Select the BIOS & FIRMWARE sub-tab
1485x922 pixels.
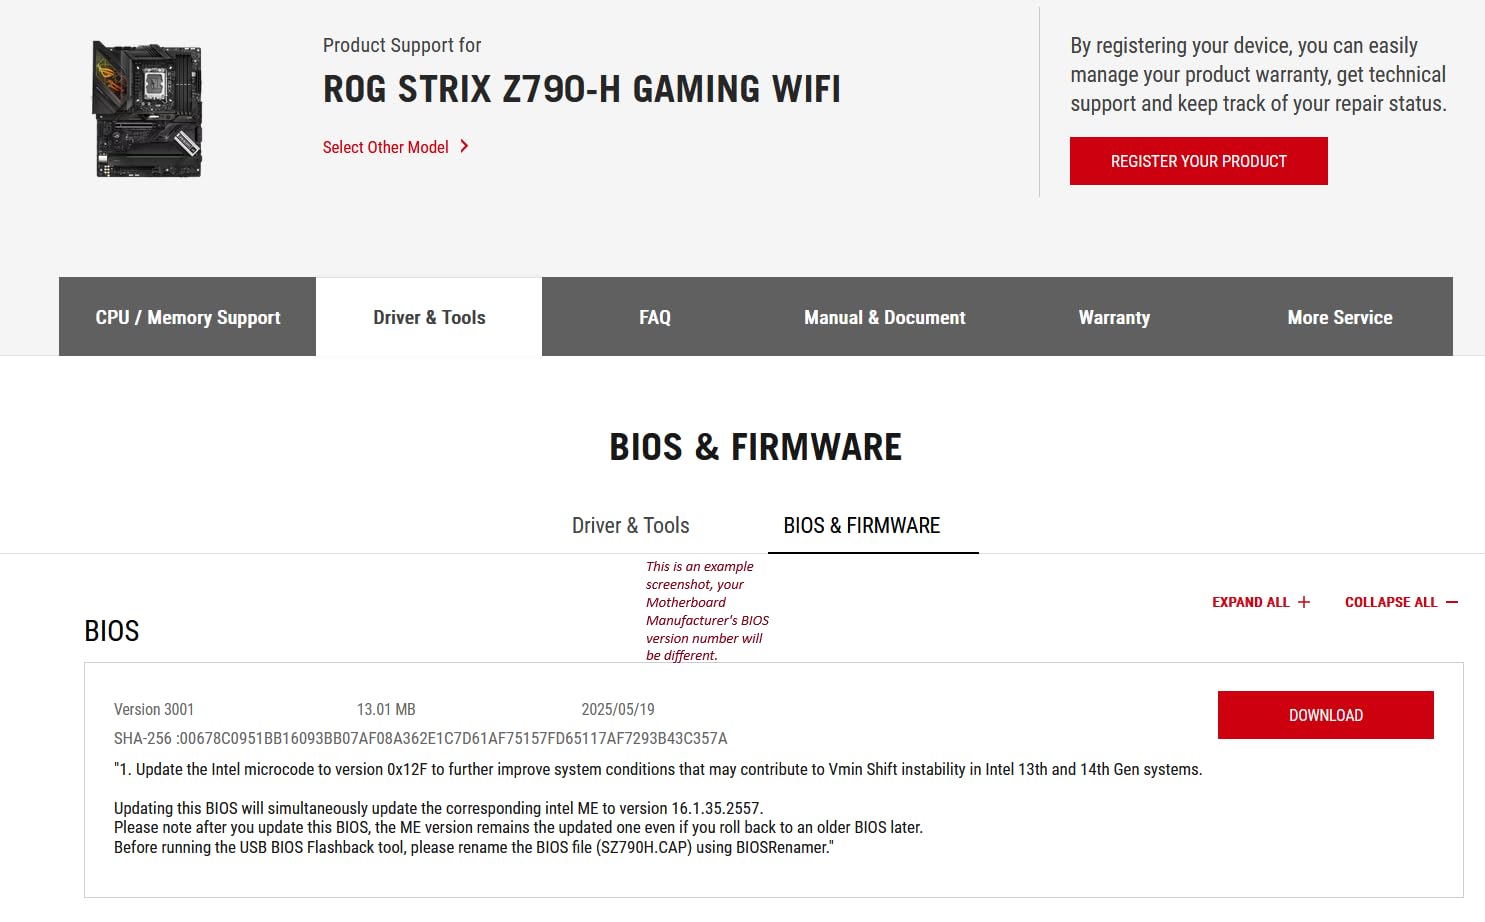862,525
